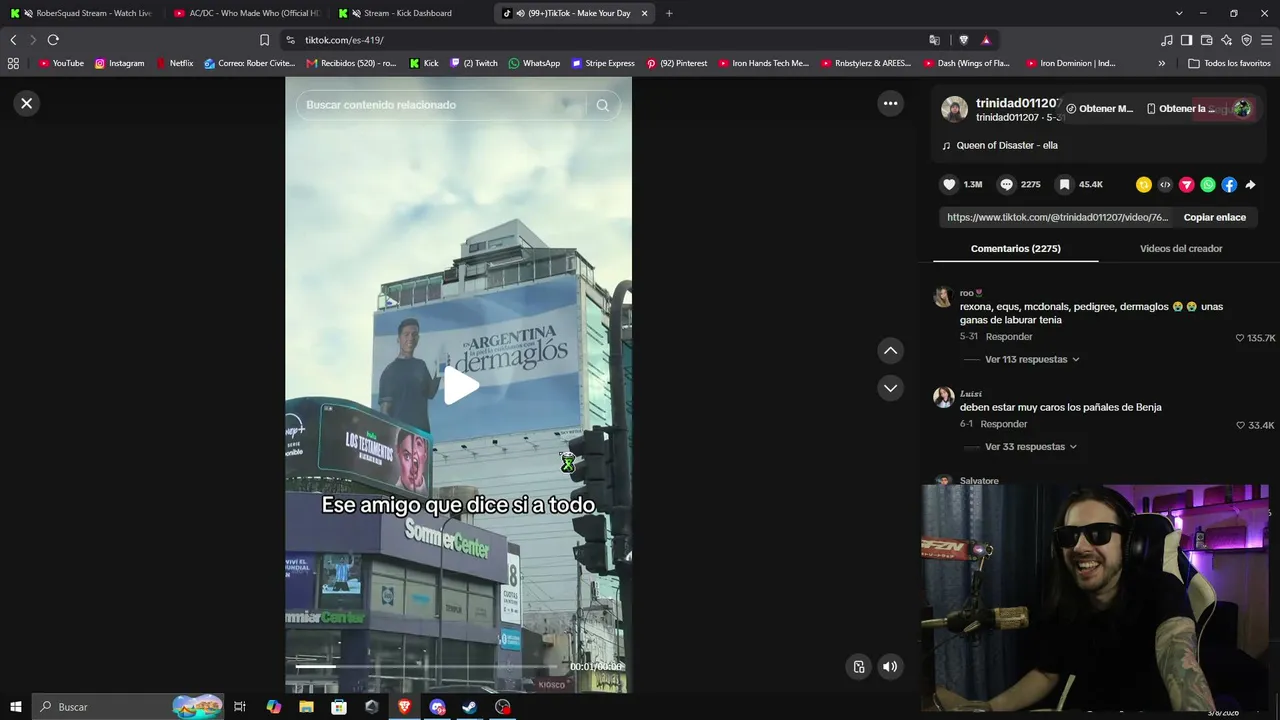Go to the previous video arrow

click(x=890, y=351)
